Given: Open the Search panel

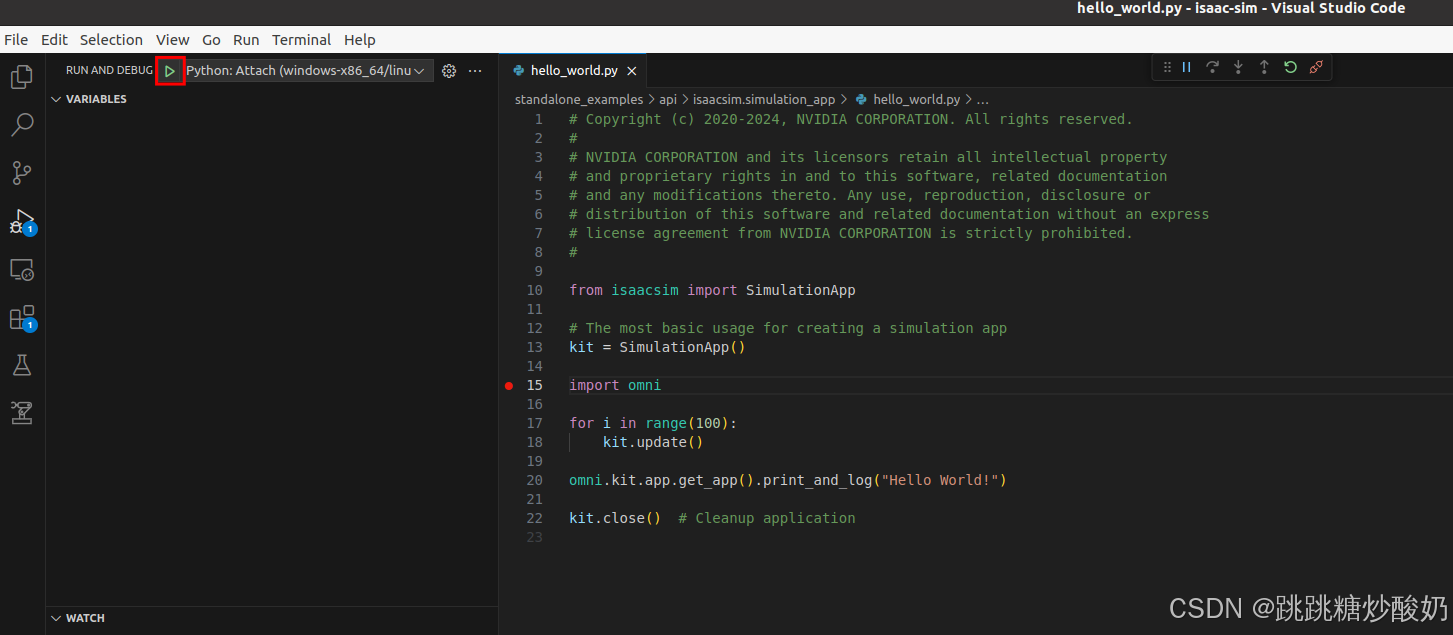Looking at the screenshot, I should coord(21,124).
